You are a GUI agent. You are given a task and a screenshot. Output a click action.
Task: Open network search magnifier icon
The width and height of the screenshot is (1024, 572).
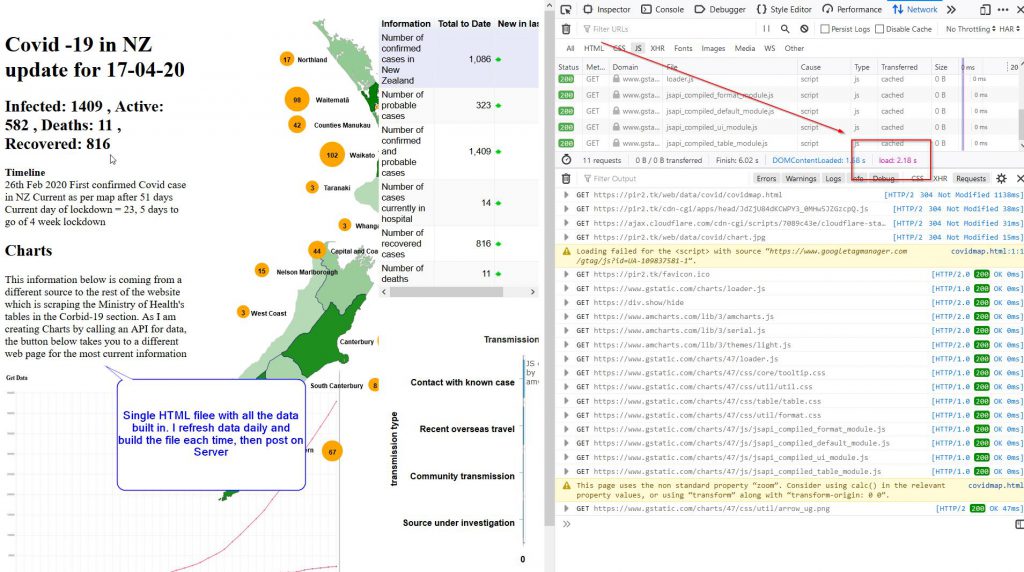(786, 29)
